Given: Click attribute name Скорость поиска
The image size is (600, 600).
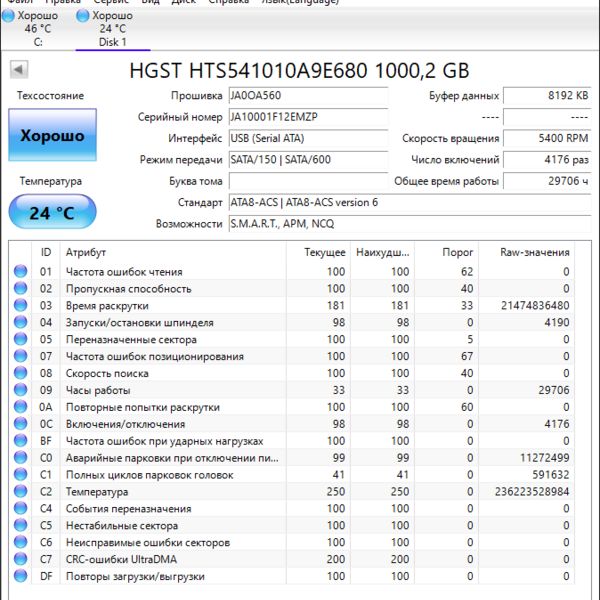Looking at the screenshot, I should click(x=107, y=373).
